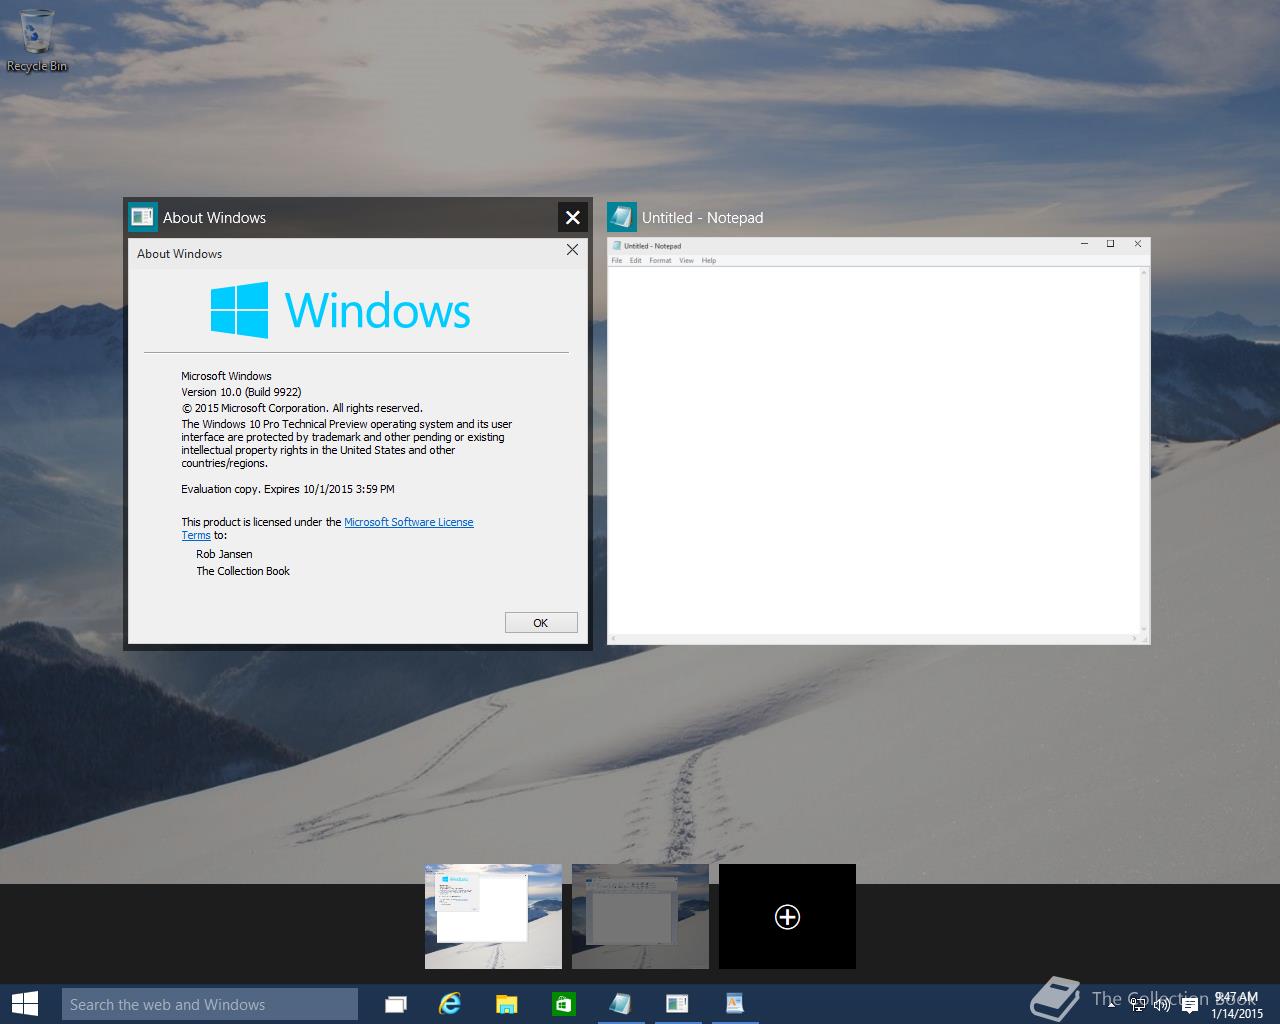Open the Start menu Windows logo
Screen dimensions: 1280x1024
[25, 1004]
